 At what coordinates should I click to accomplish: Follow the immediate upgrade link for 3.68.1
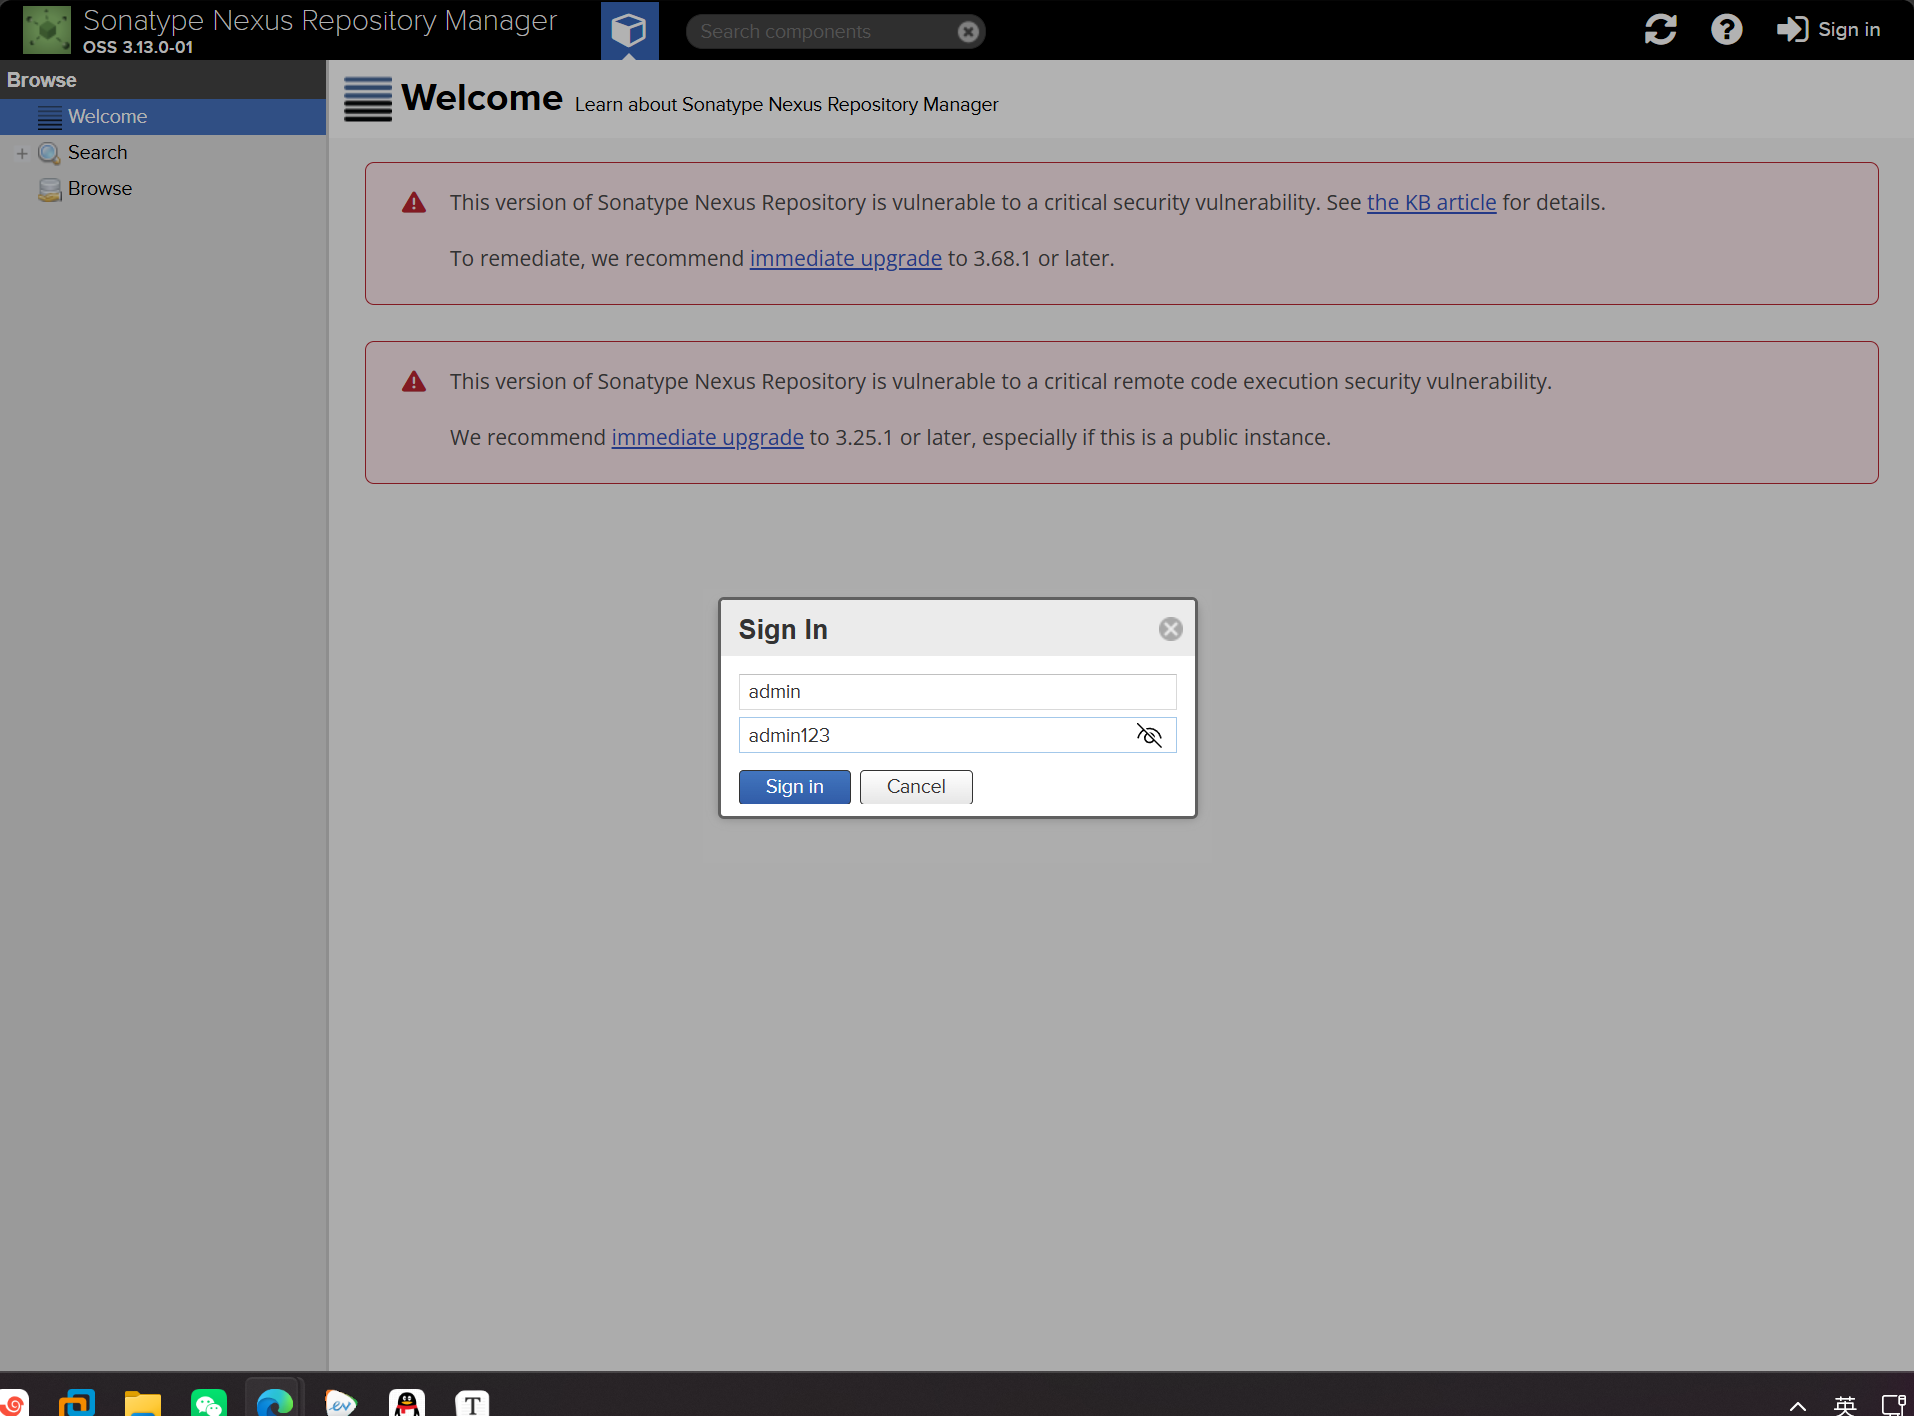[x=845, y=258]
